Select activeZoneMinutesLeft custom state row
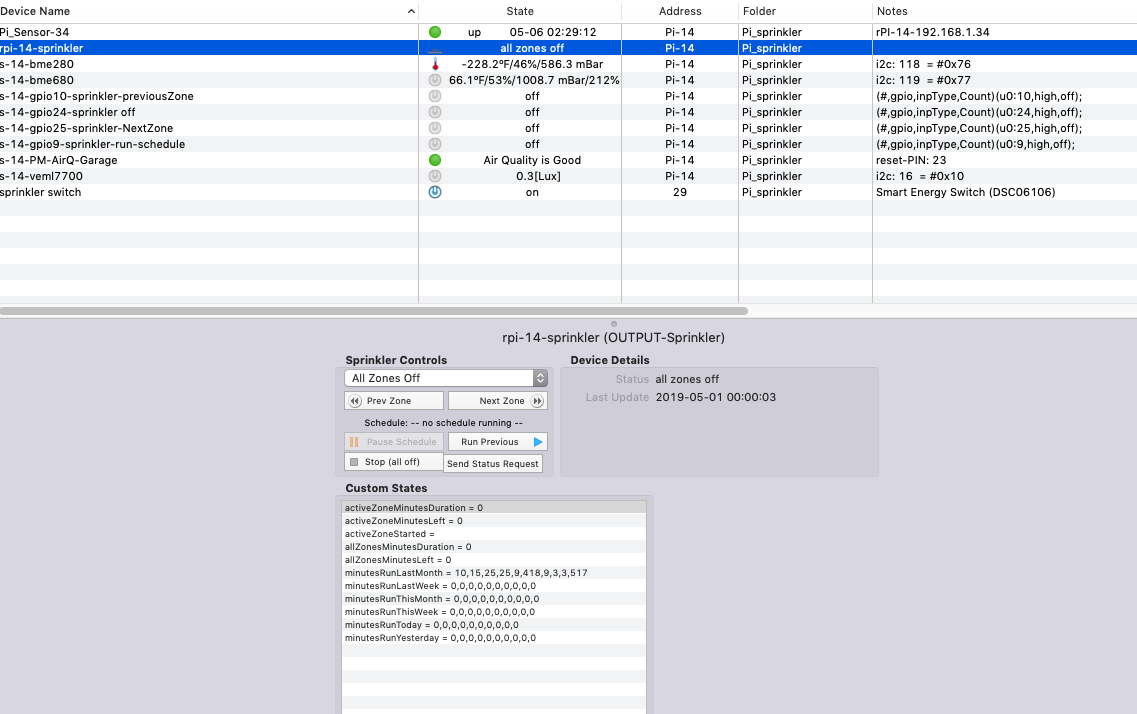The width and height of the screenshot is (1137, 714). click(494, 520)
